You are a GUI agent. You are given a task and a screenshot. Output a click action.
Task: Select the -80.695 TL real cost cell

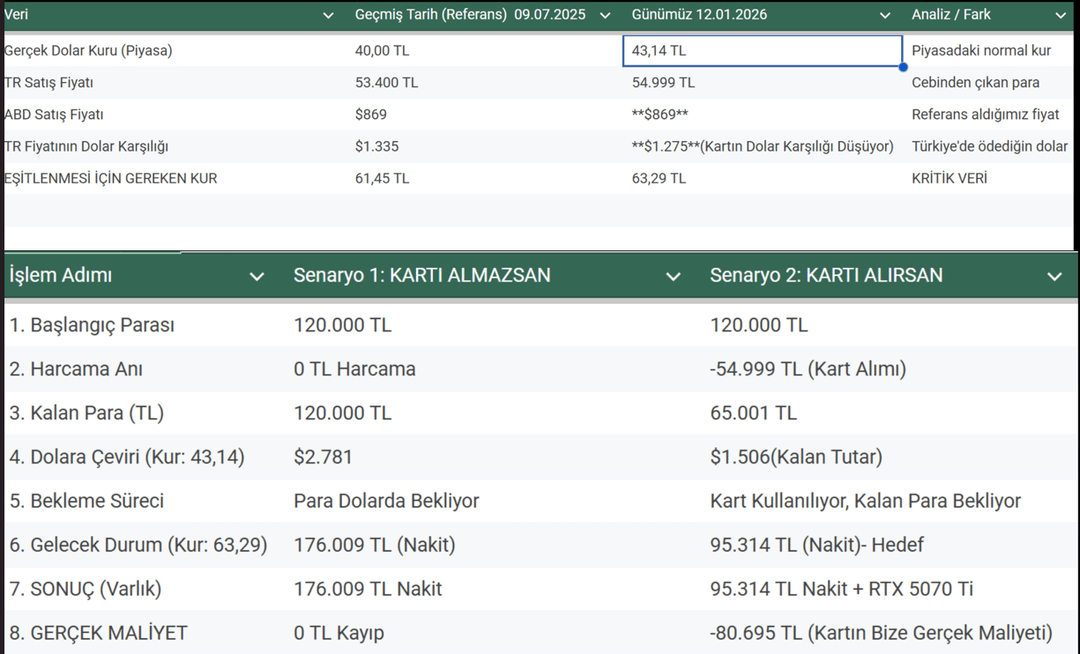coord(881,633)
